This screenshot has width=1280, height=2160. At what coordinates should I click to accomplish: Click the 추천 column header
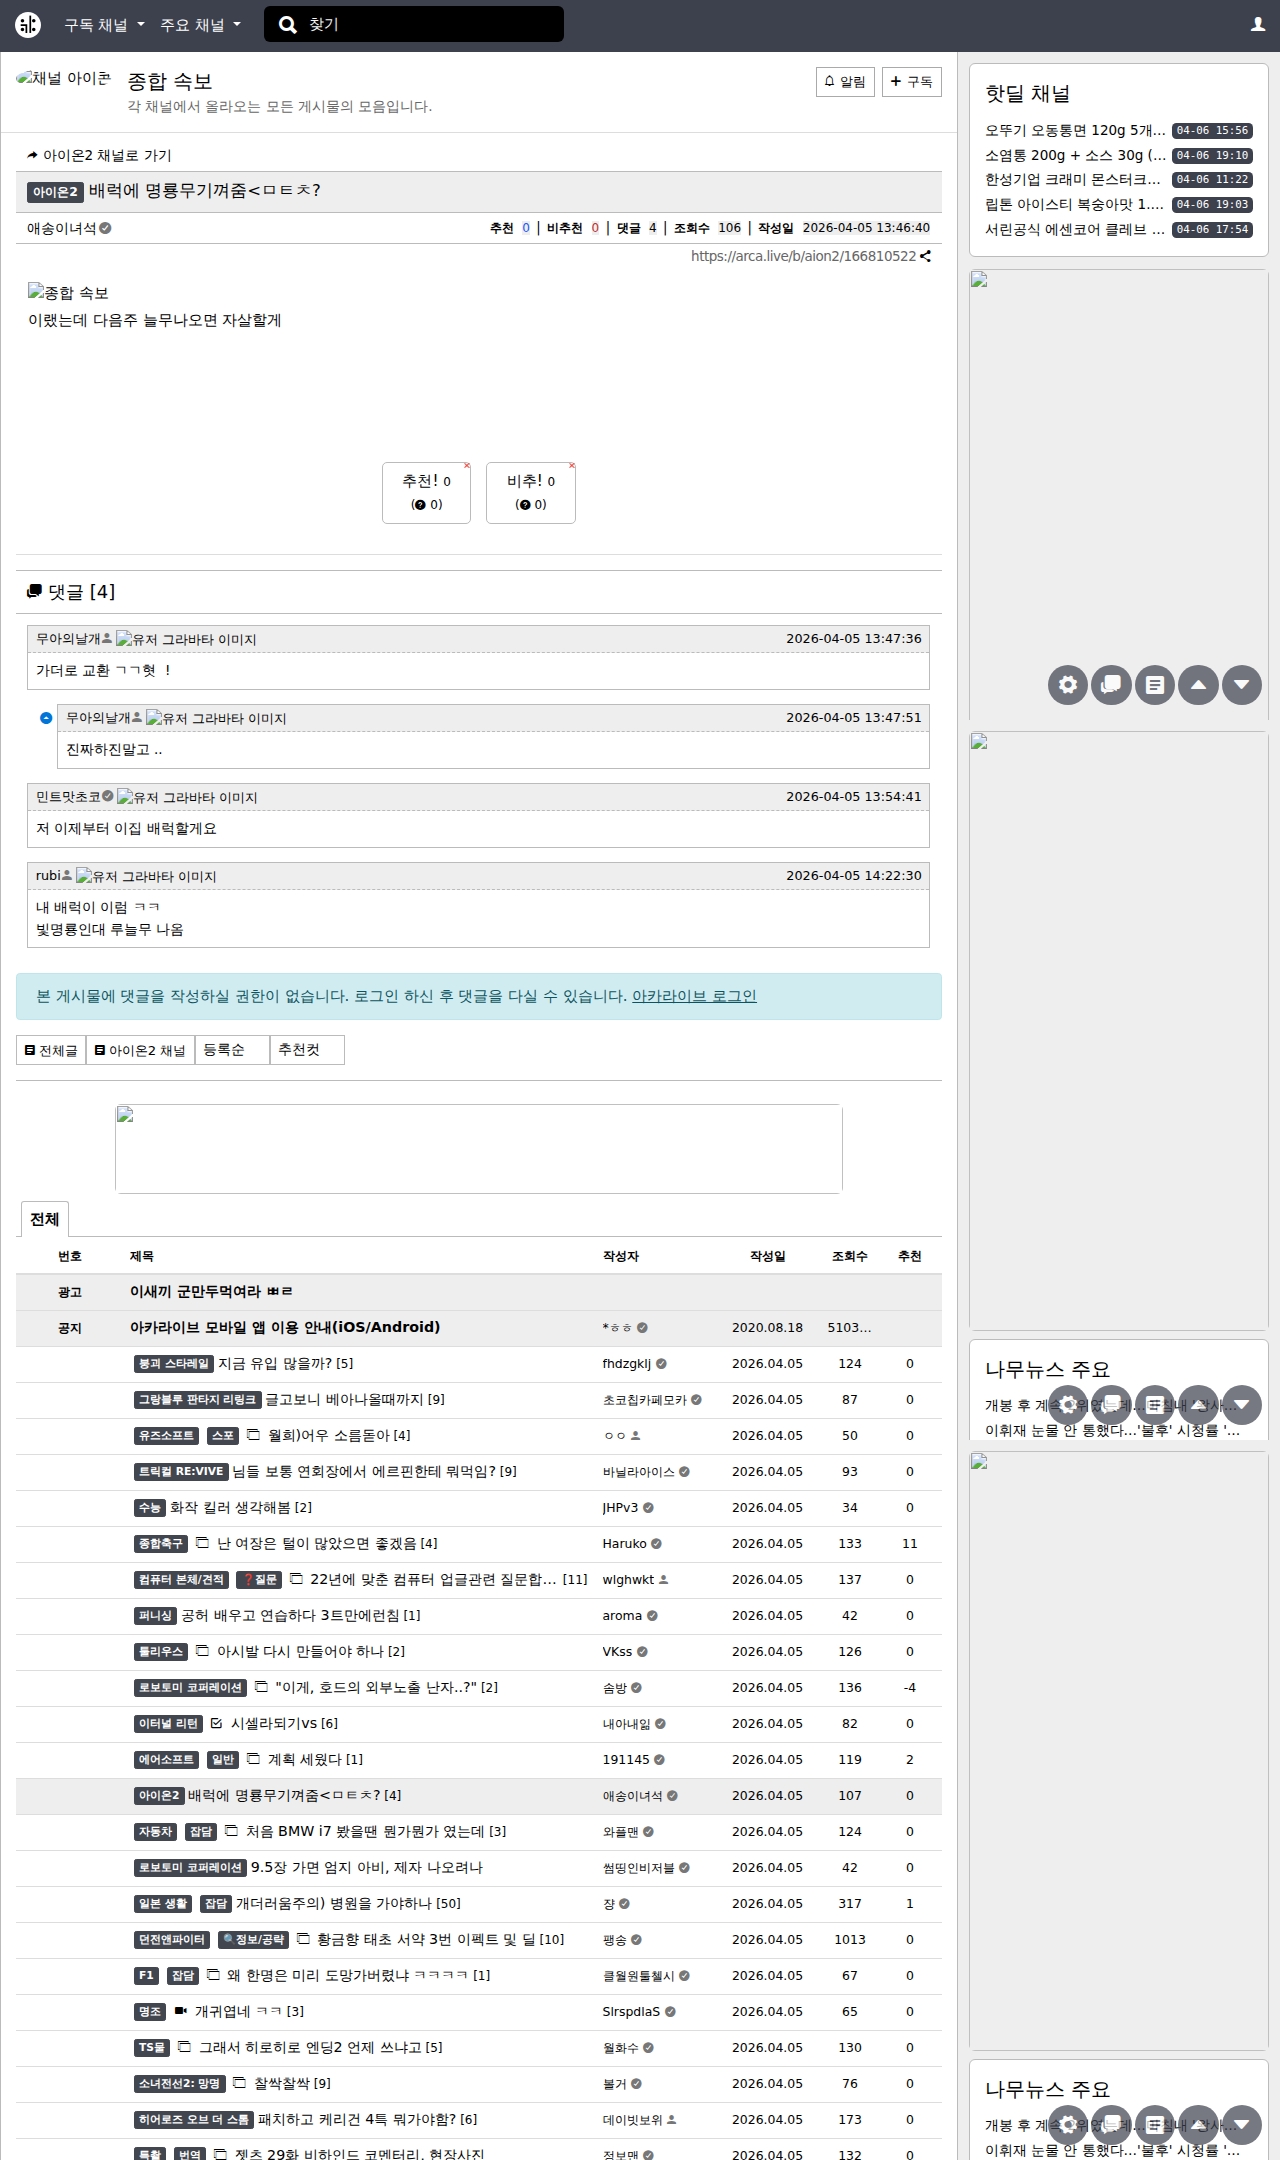910,1256
